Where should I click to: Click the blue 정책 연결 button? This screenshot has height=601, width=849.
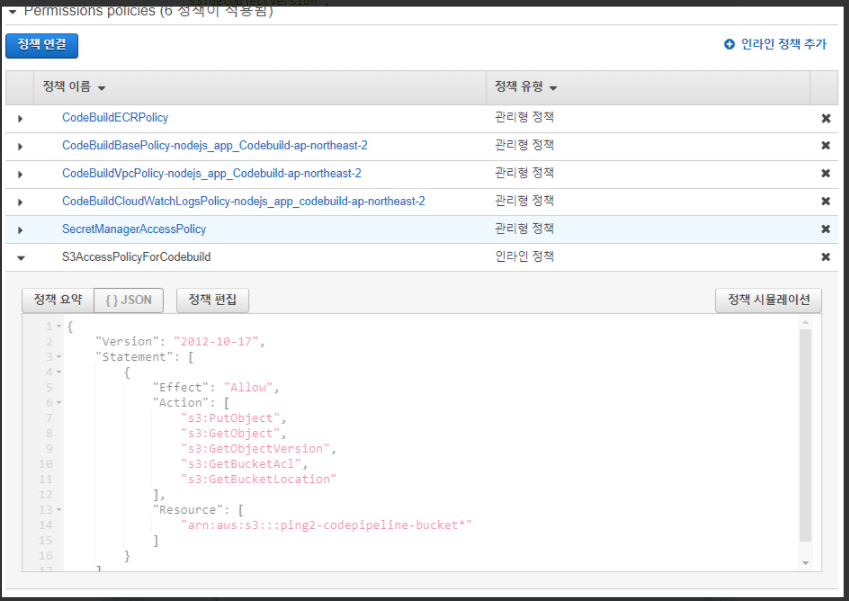(x=42, y=45)
